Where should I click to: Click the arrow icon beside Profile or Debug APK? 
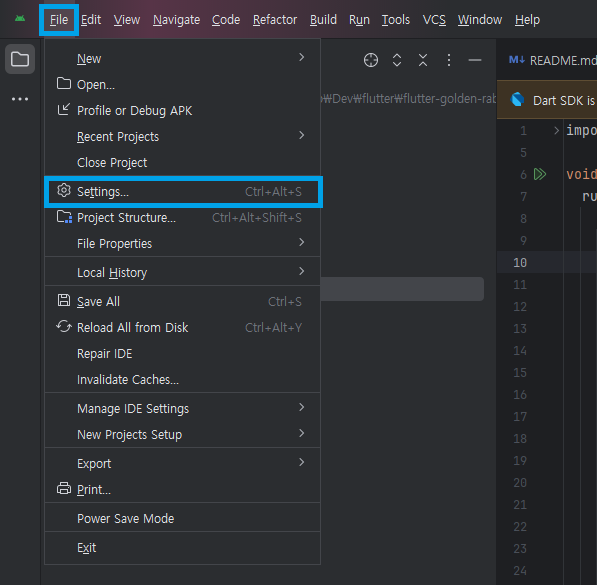[64, 109]
